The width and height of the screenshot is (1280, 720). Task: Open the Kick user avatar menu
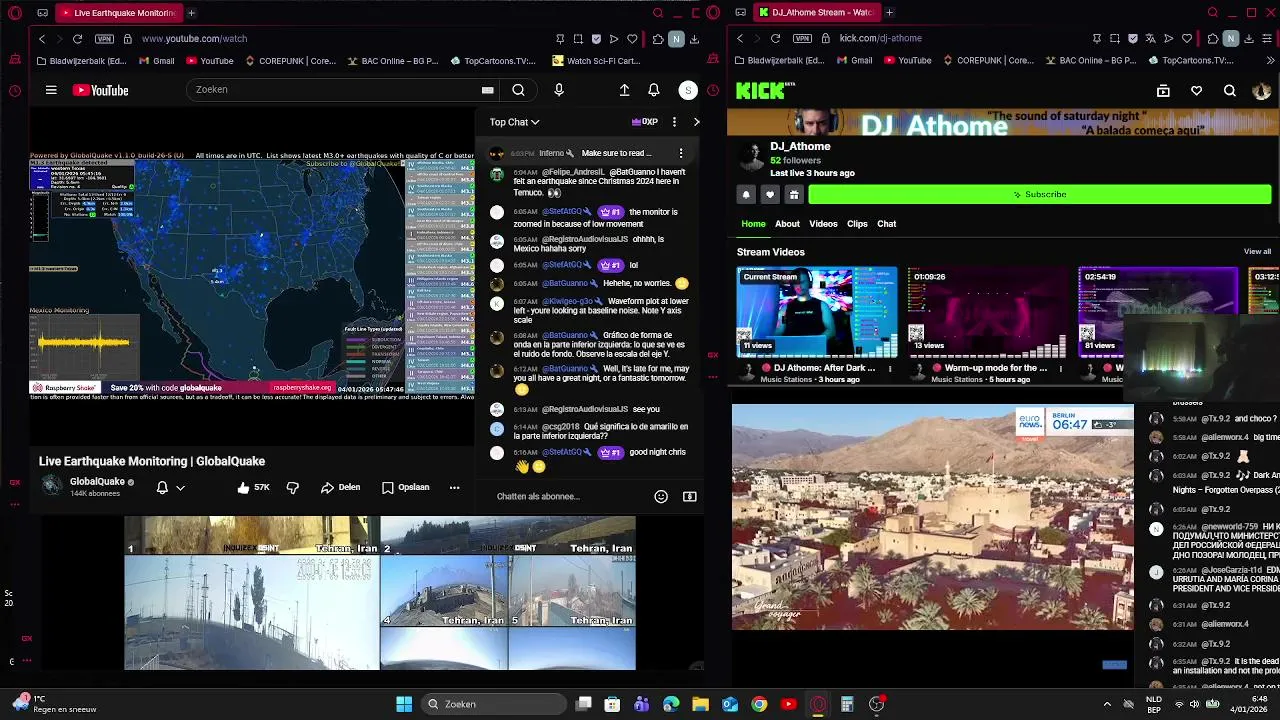(1261, 91)
